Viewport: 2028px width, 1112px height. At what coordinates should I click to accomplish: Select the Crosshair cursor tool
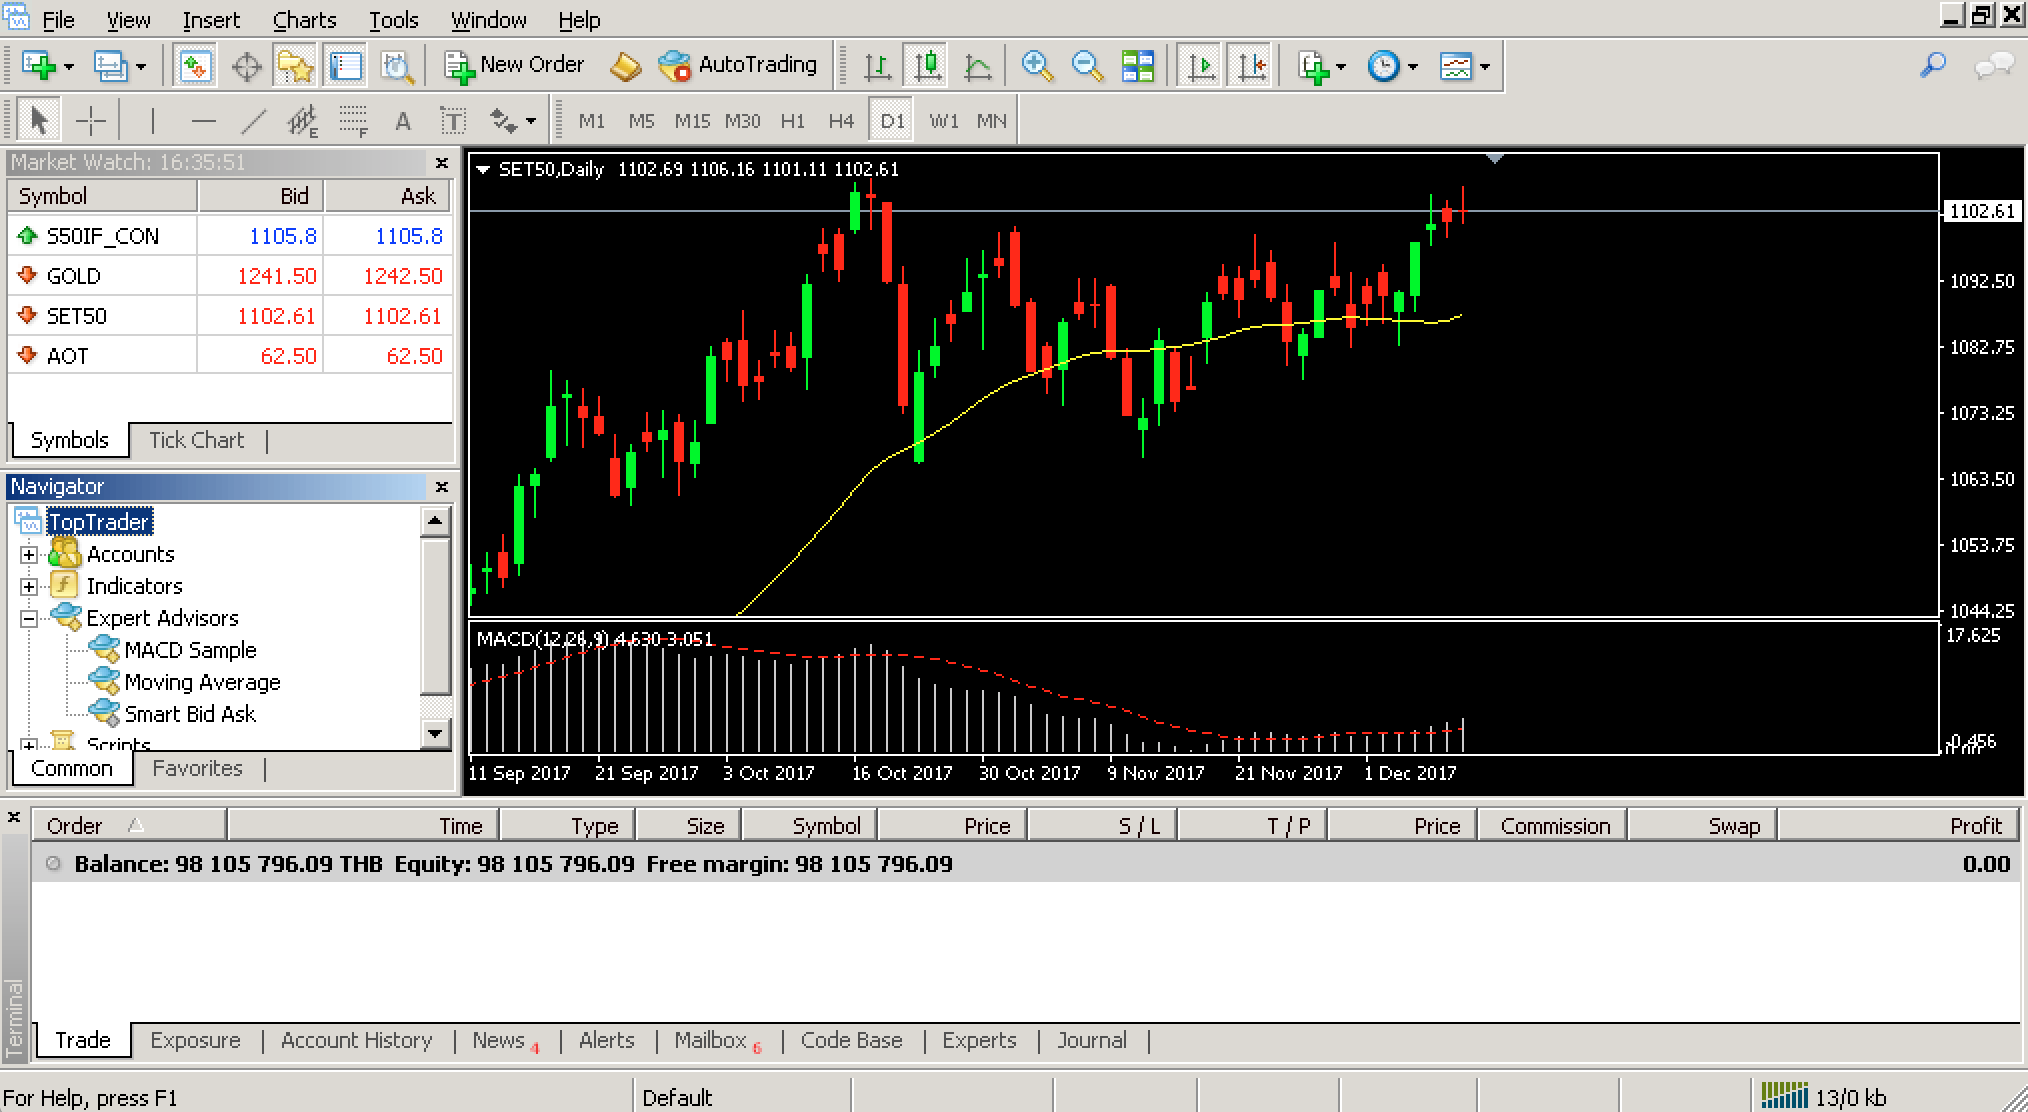[x=91, y=122]
